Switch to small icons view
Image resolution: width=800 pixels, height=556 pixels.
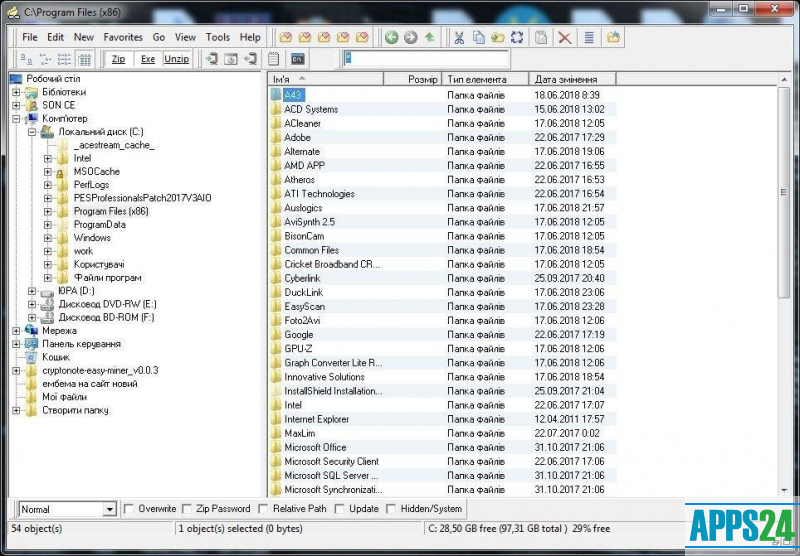[x=46, y=59]
